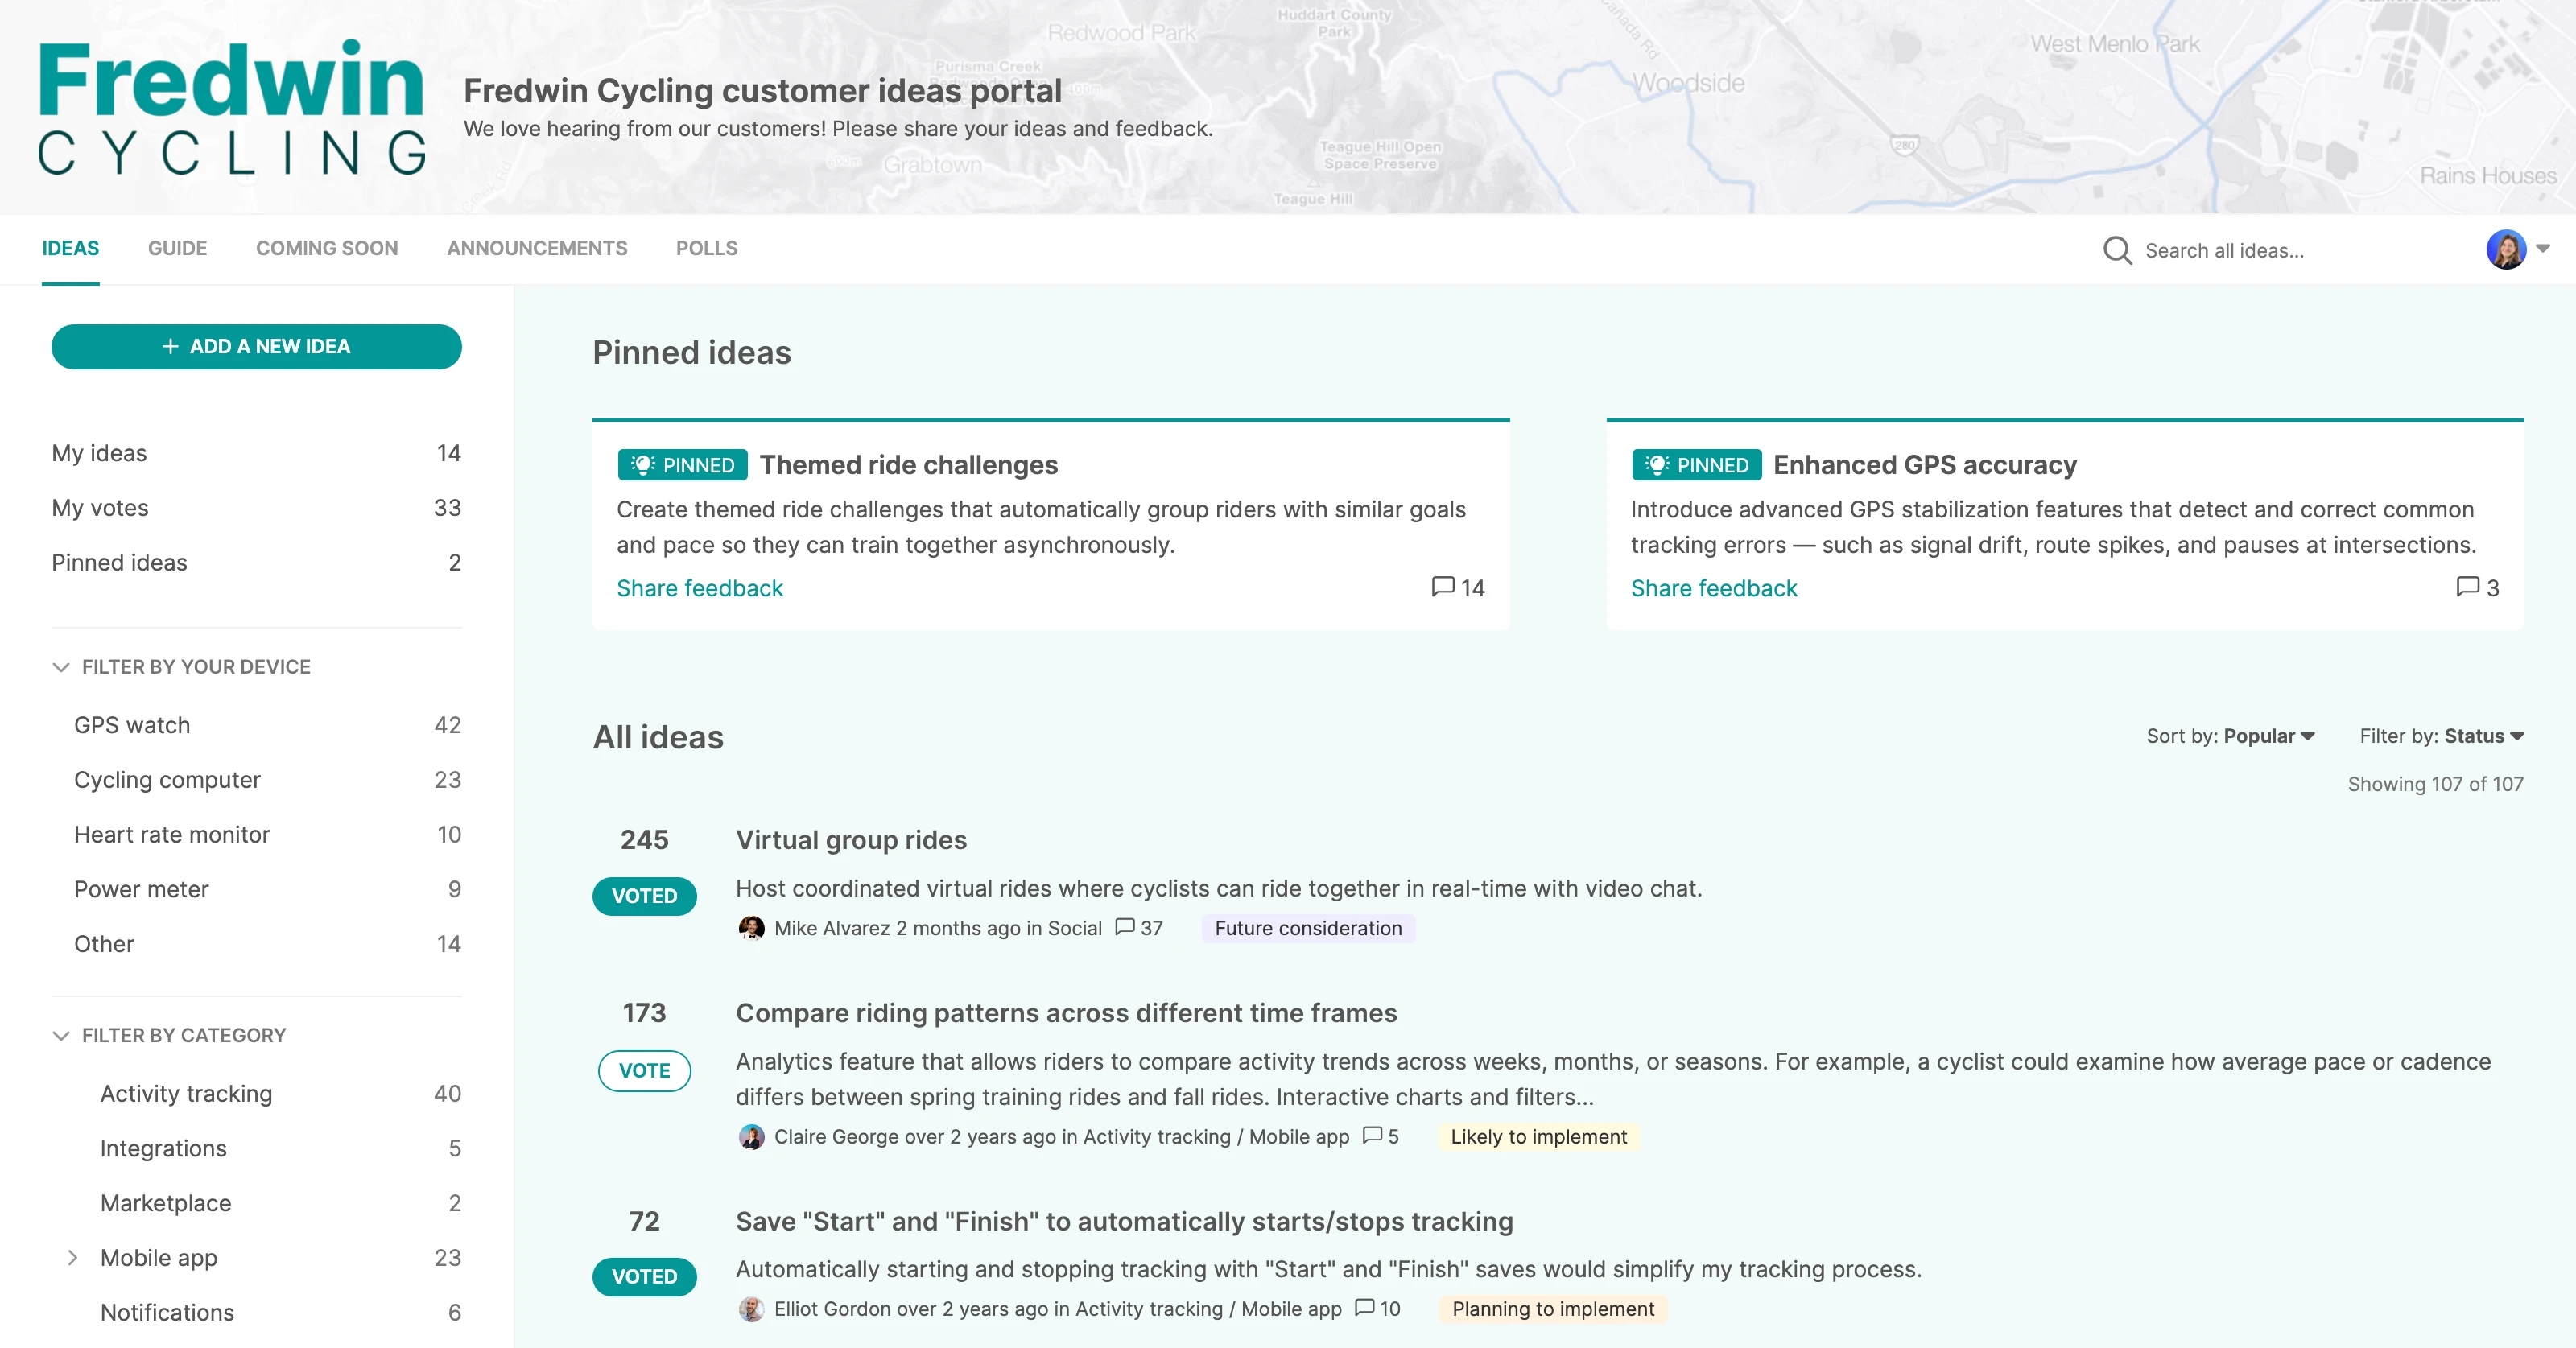The image size is (2576, 1348).
Task: Click Claire George's avatar on Compare riding patterns
Action: (x=752, y=1137)
